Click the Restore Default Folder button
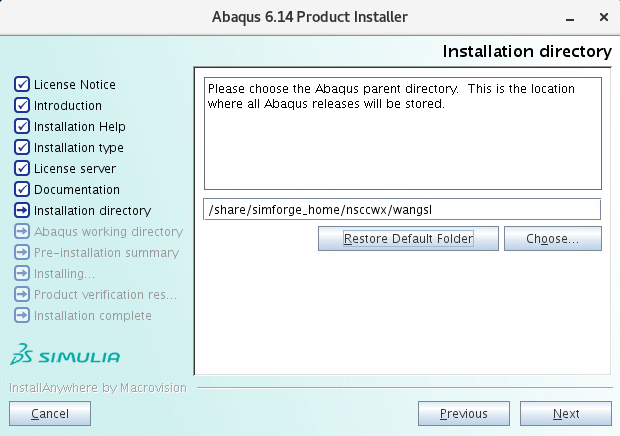 tap(408, 238)
